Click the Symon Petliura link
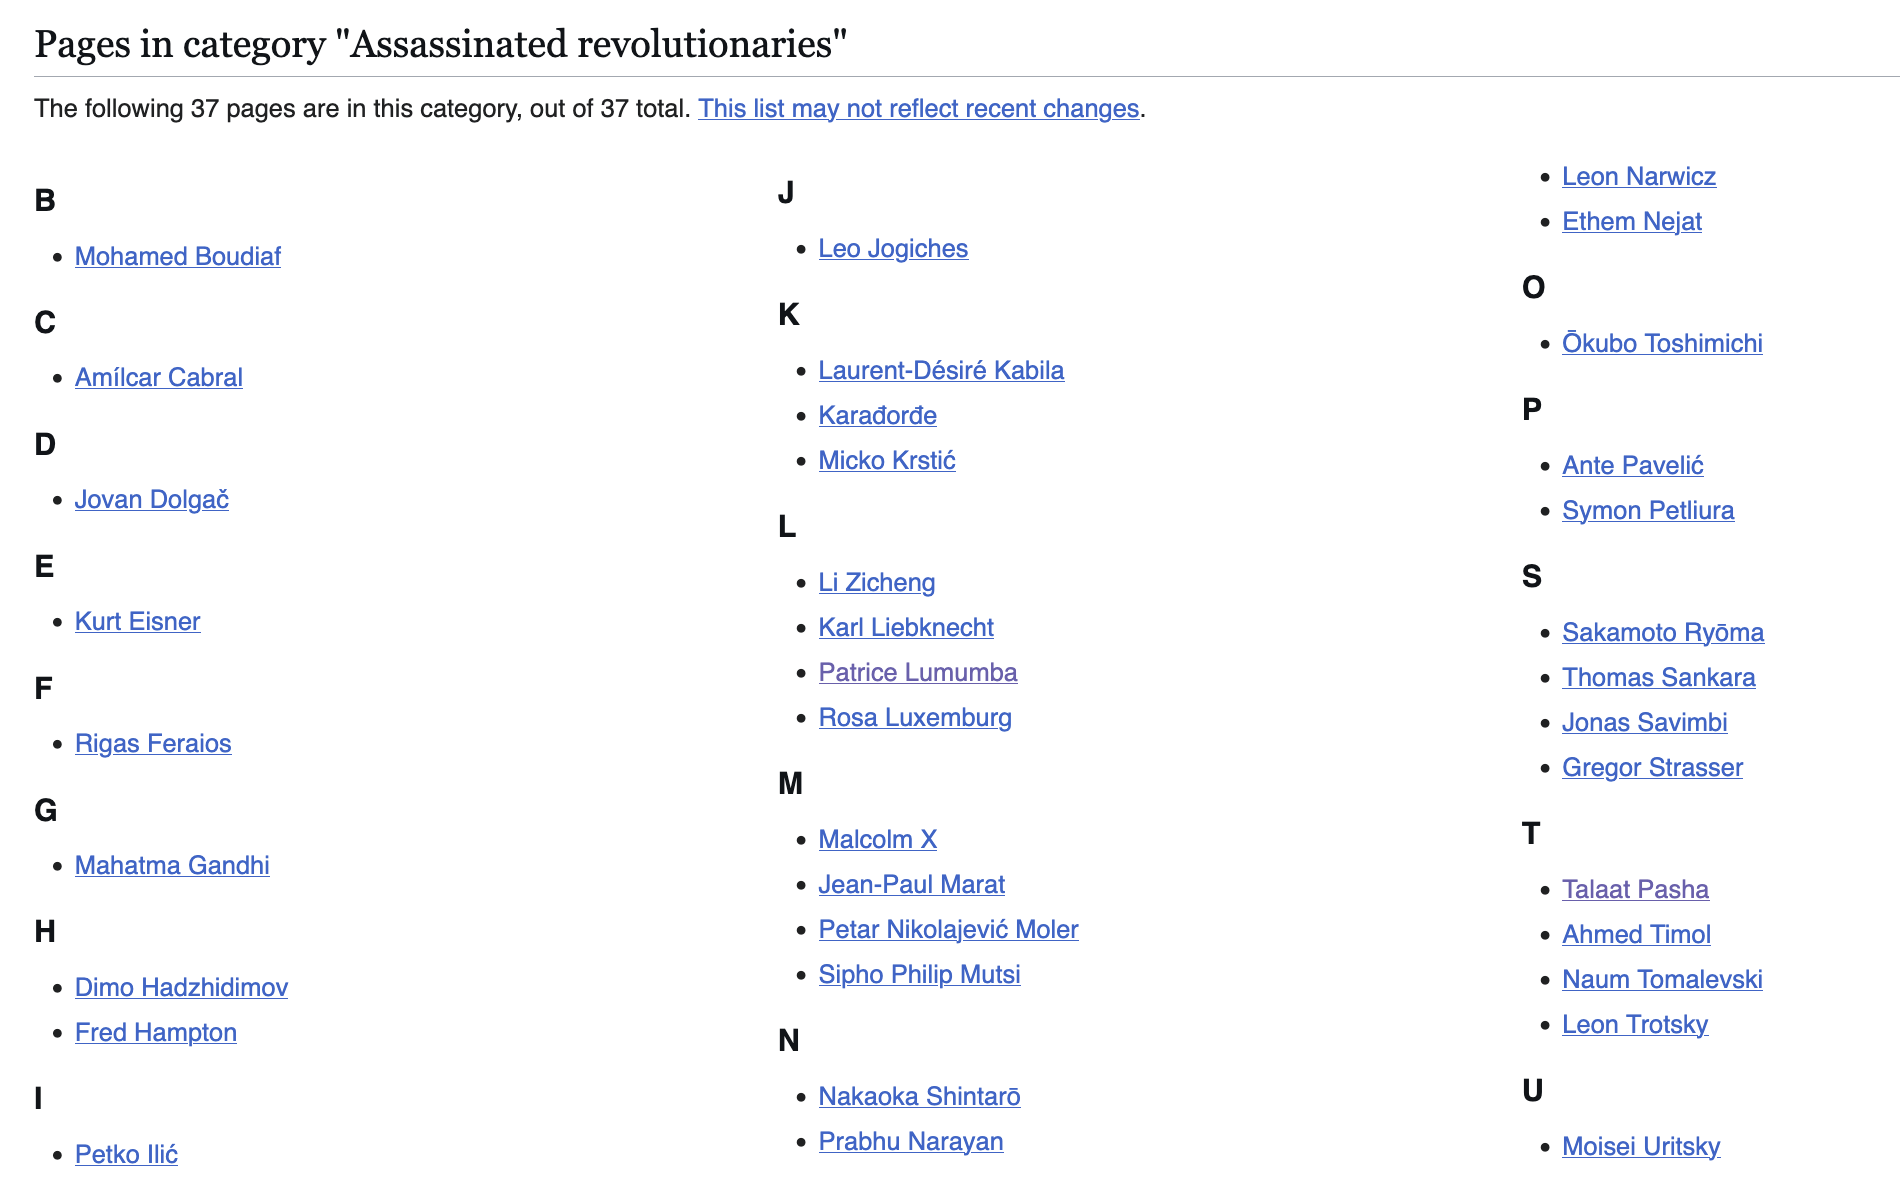Viewport: 1900px width, 1190px height. [1647, 511]
